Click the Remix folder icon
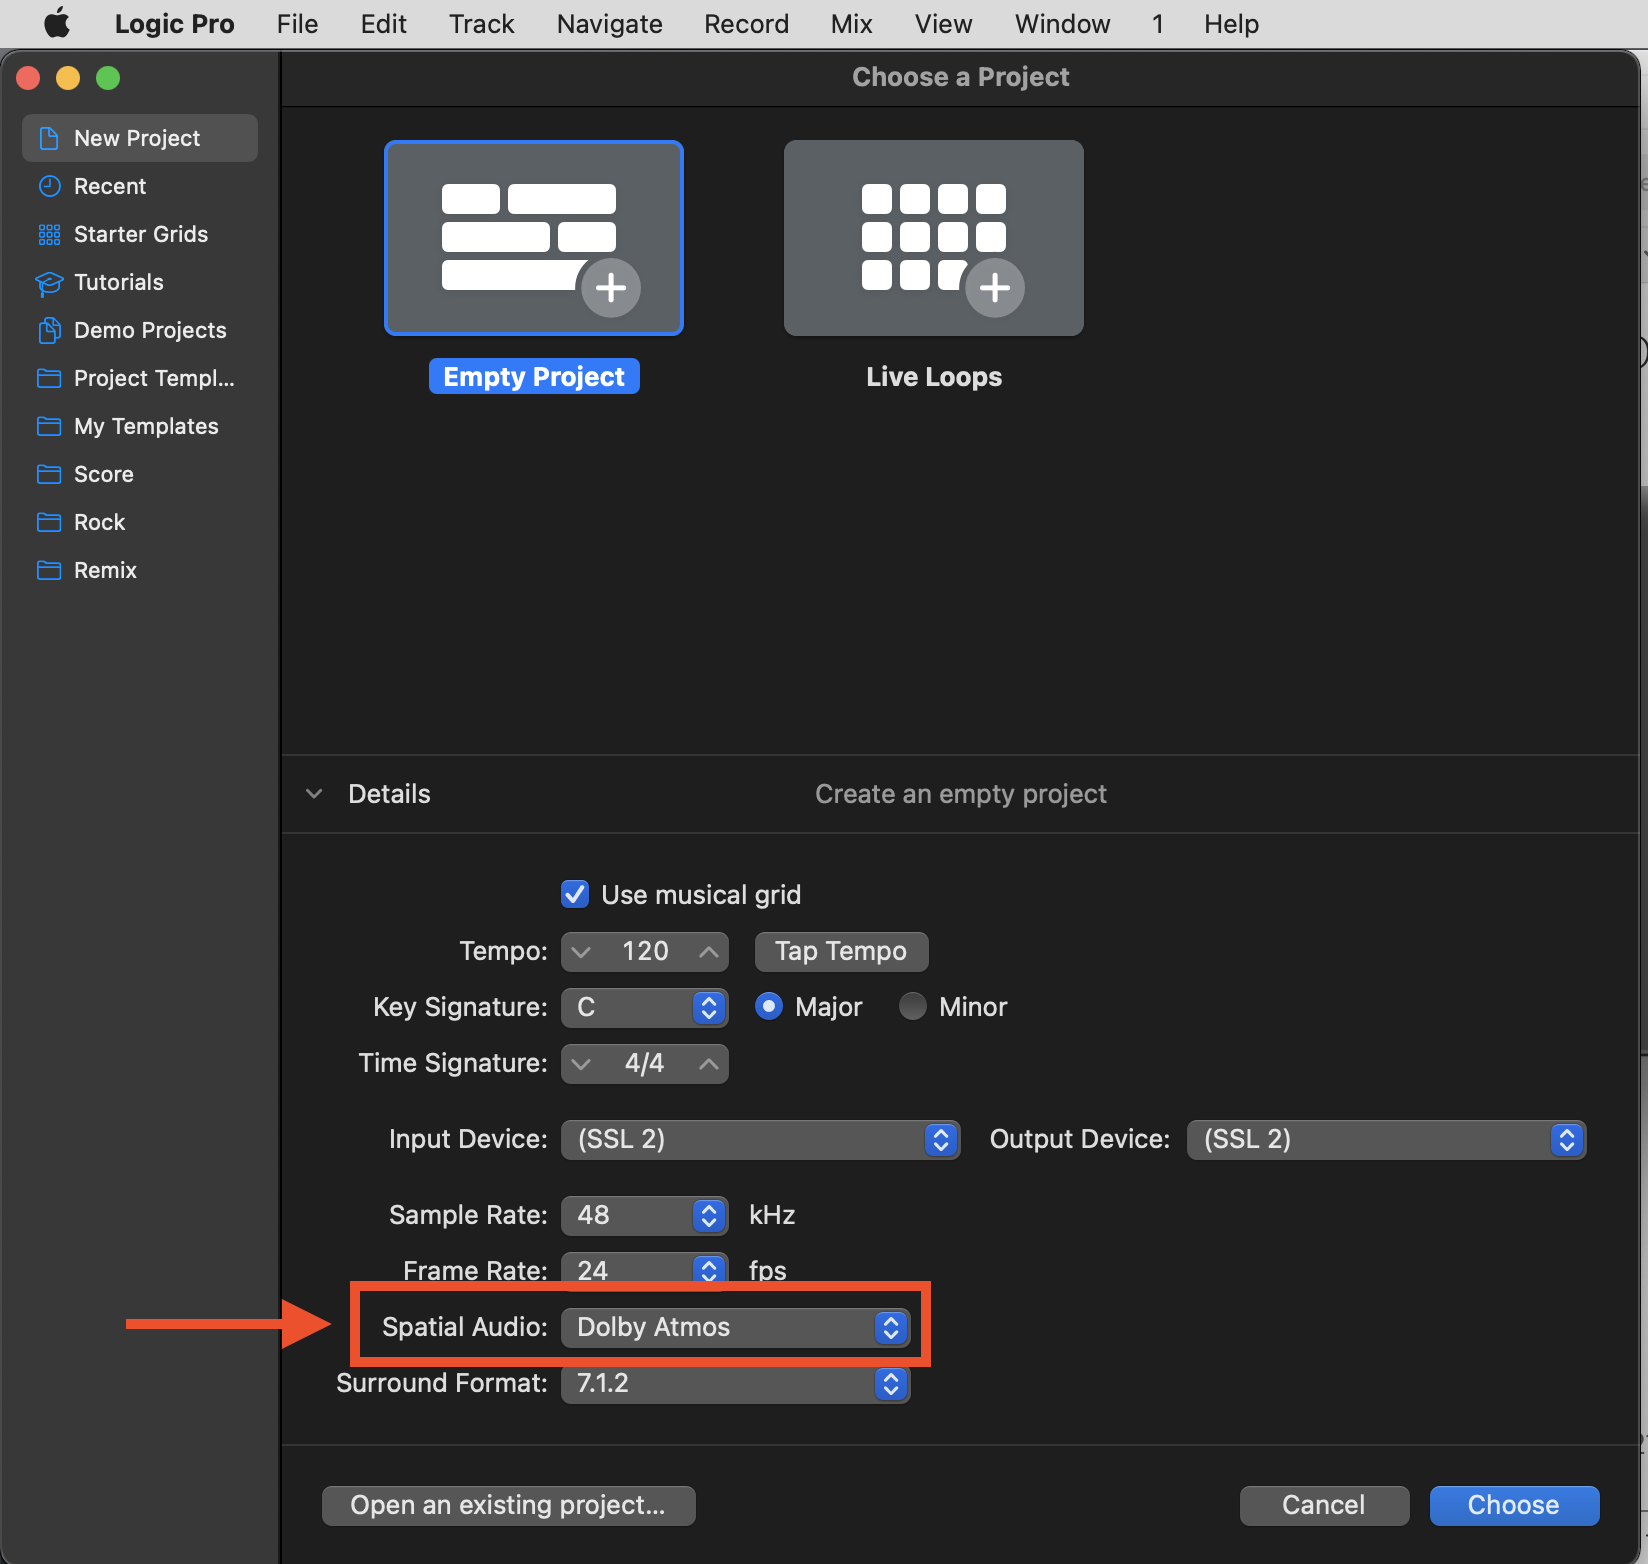The height and width of the screenshot is (1564, 1648). pos(49,570)
